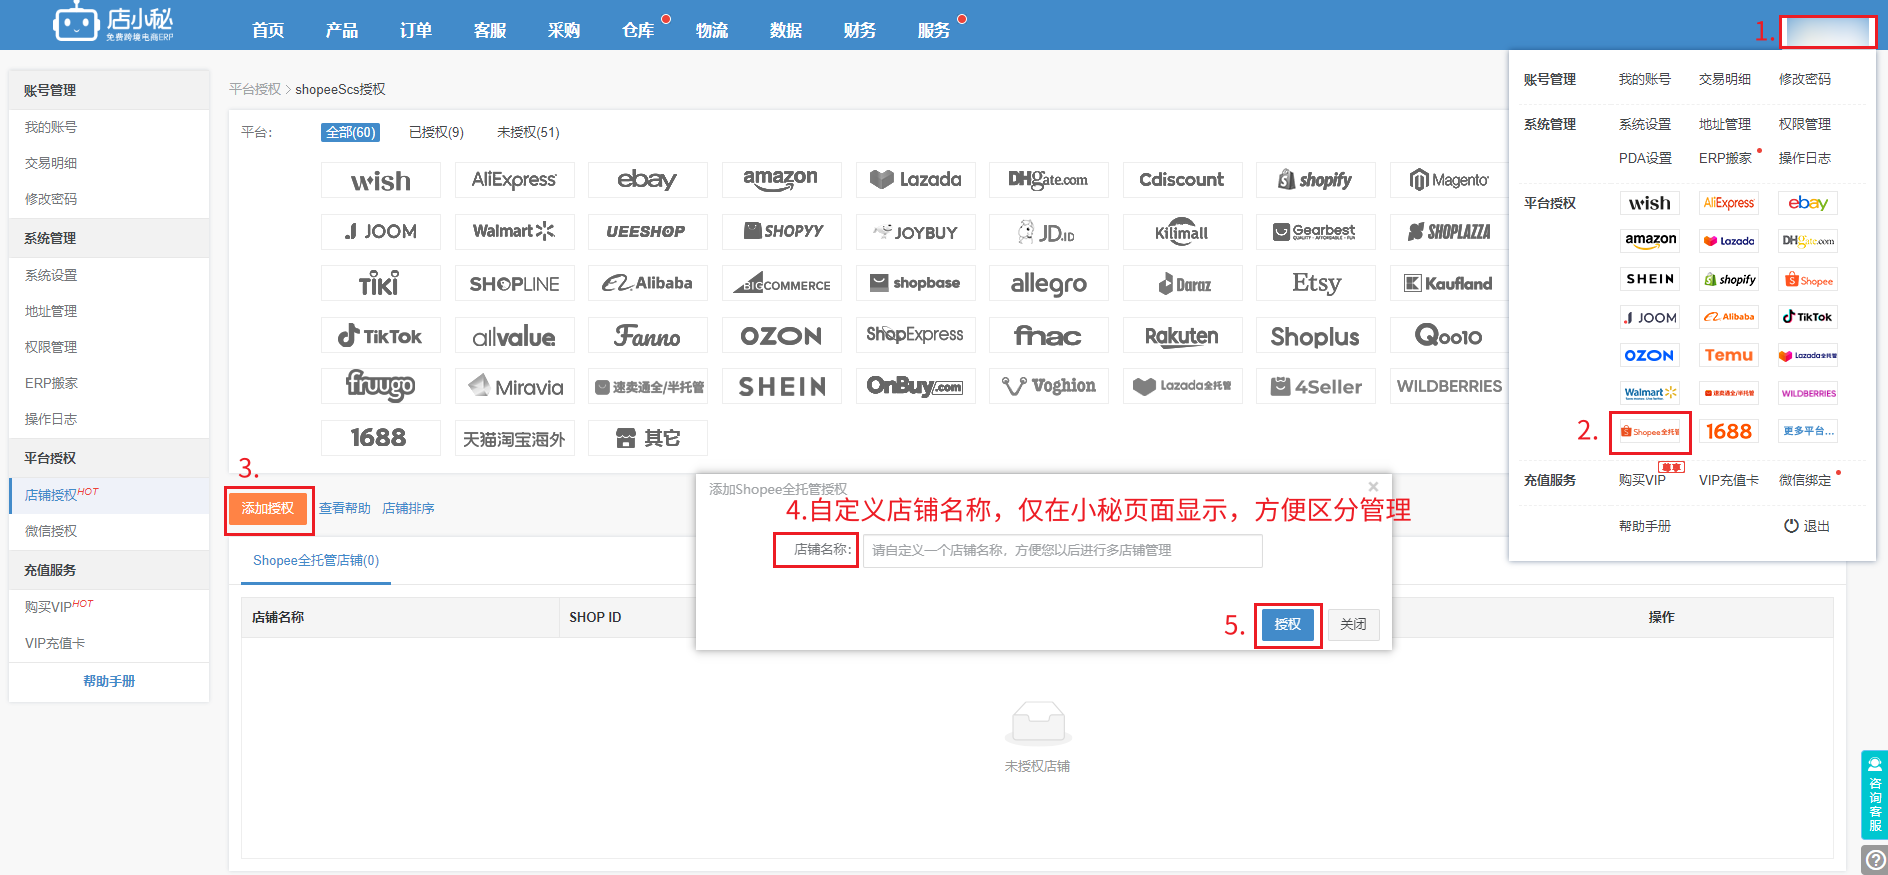The width and height of the screenshot is (1888, 875).
Task: Select the wish platform logo in the grid
Action: 381,180
